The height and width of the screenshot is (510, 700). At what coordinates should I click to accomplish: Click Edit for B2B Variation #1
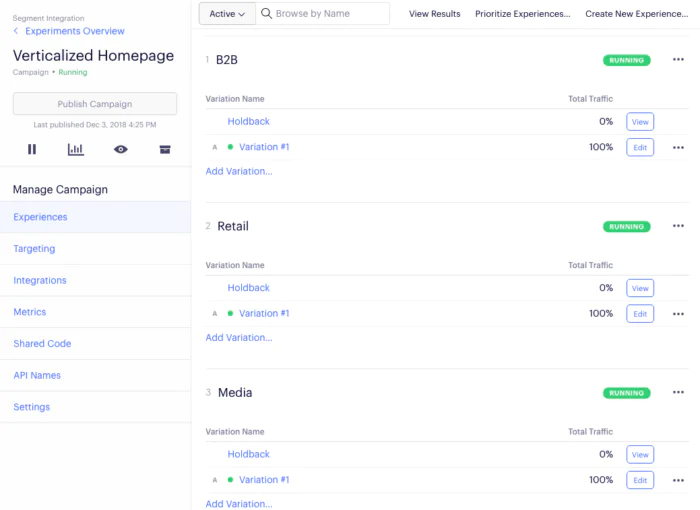[x=640, y=147]
